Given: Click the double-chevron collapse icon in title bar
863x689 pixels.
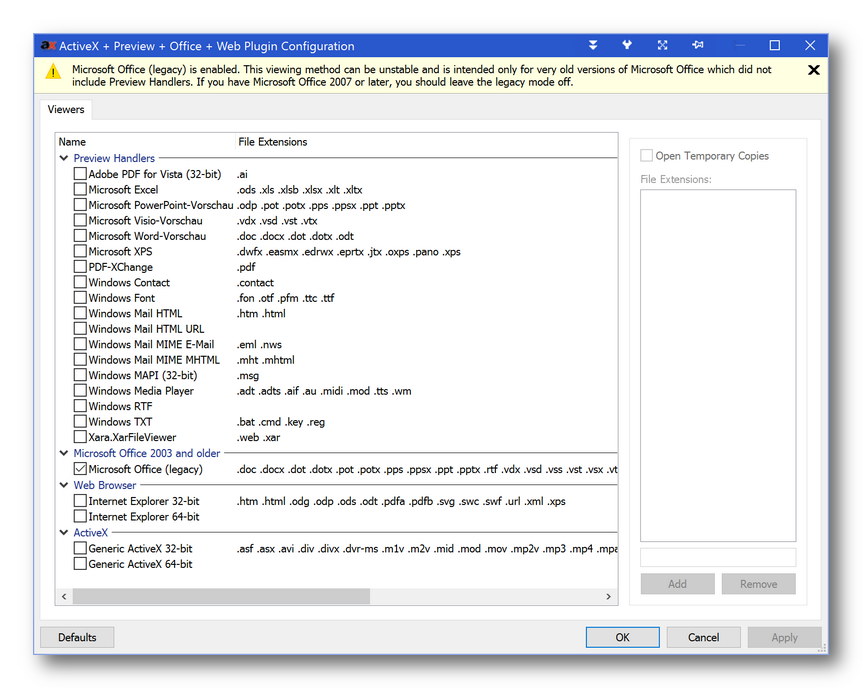Looking at the screenshot, I should tap(593, 45).
